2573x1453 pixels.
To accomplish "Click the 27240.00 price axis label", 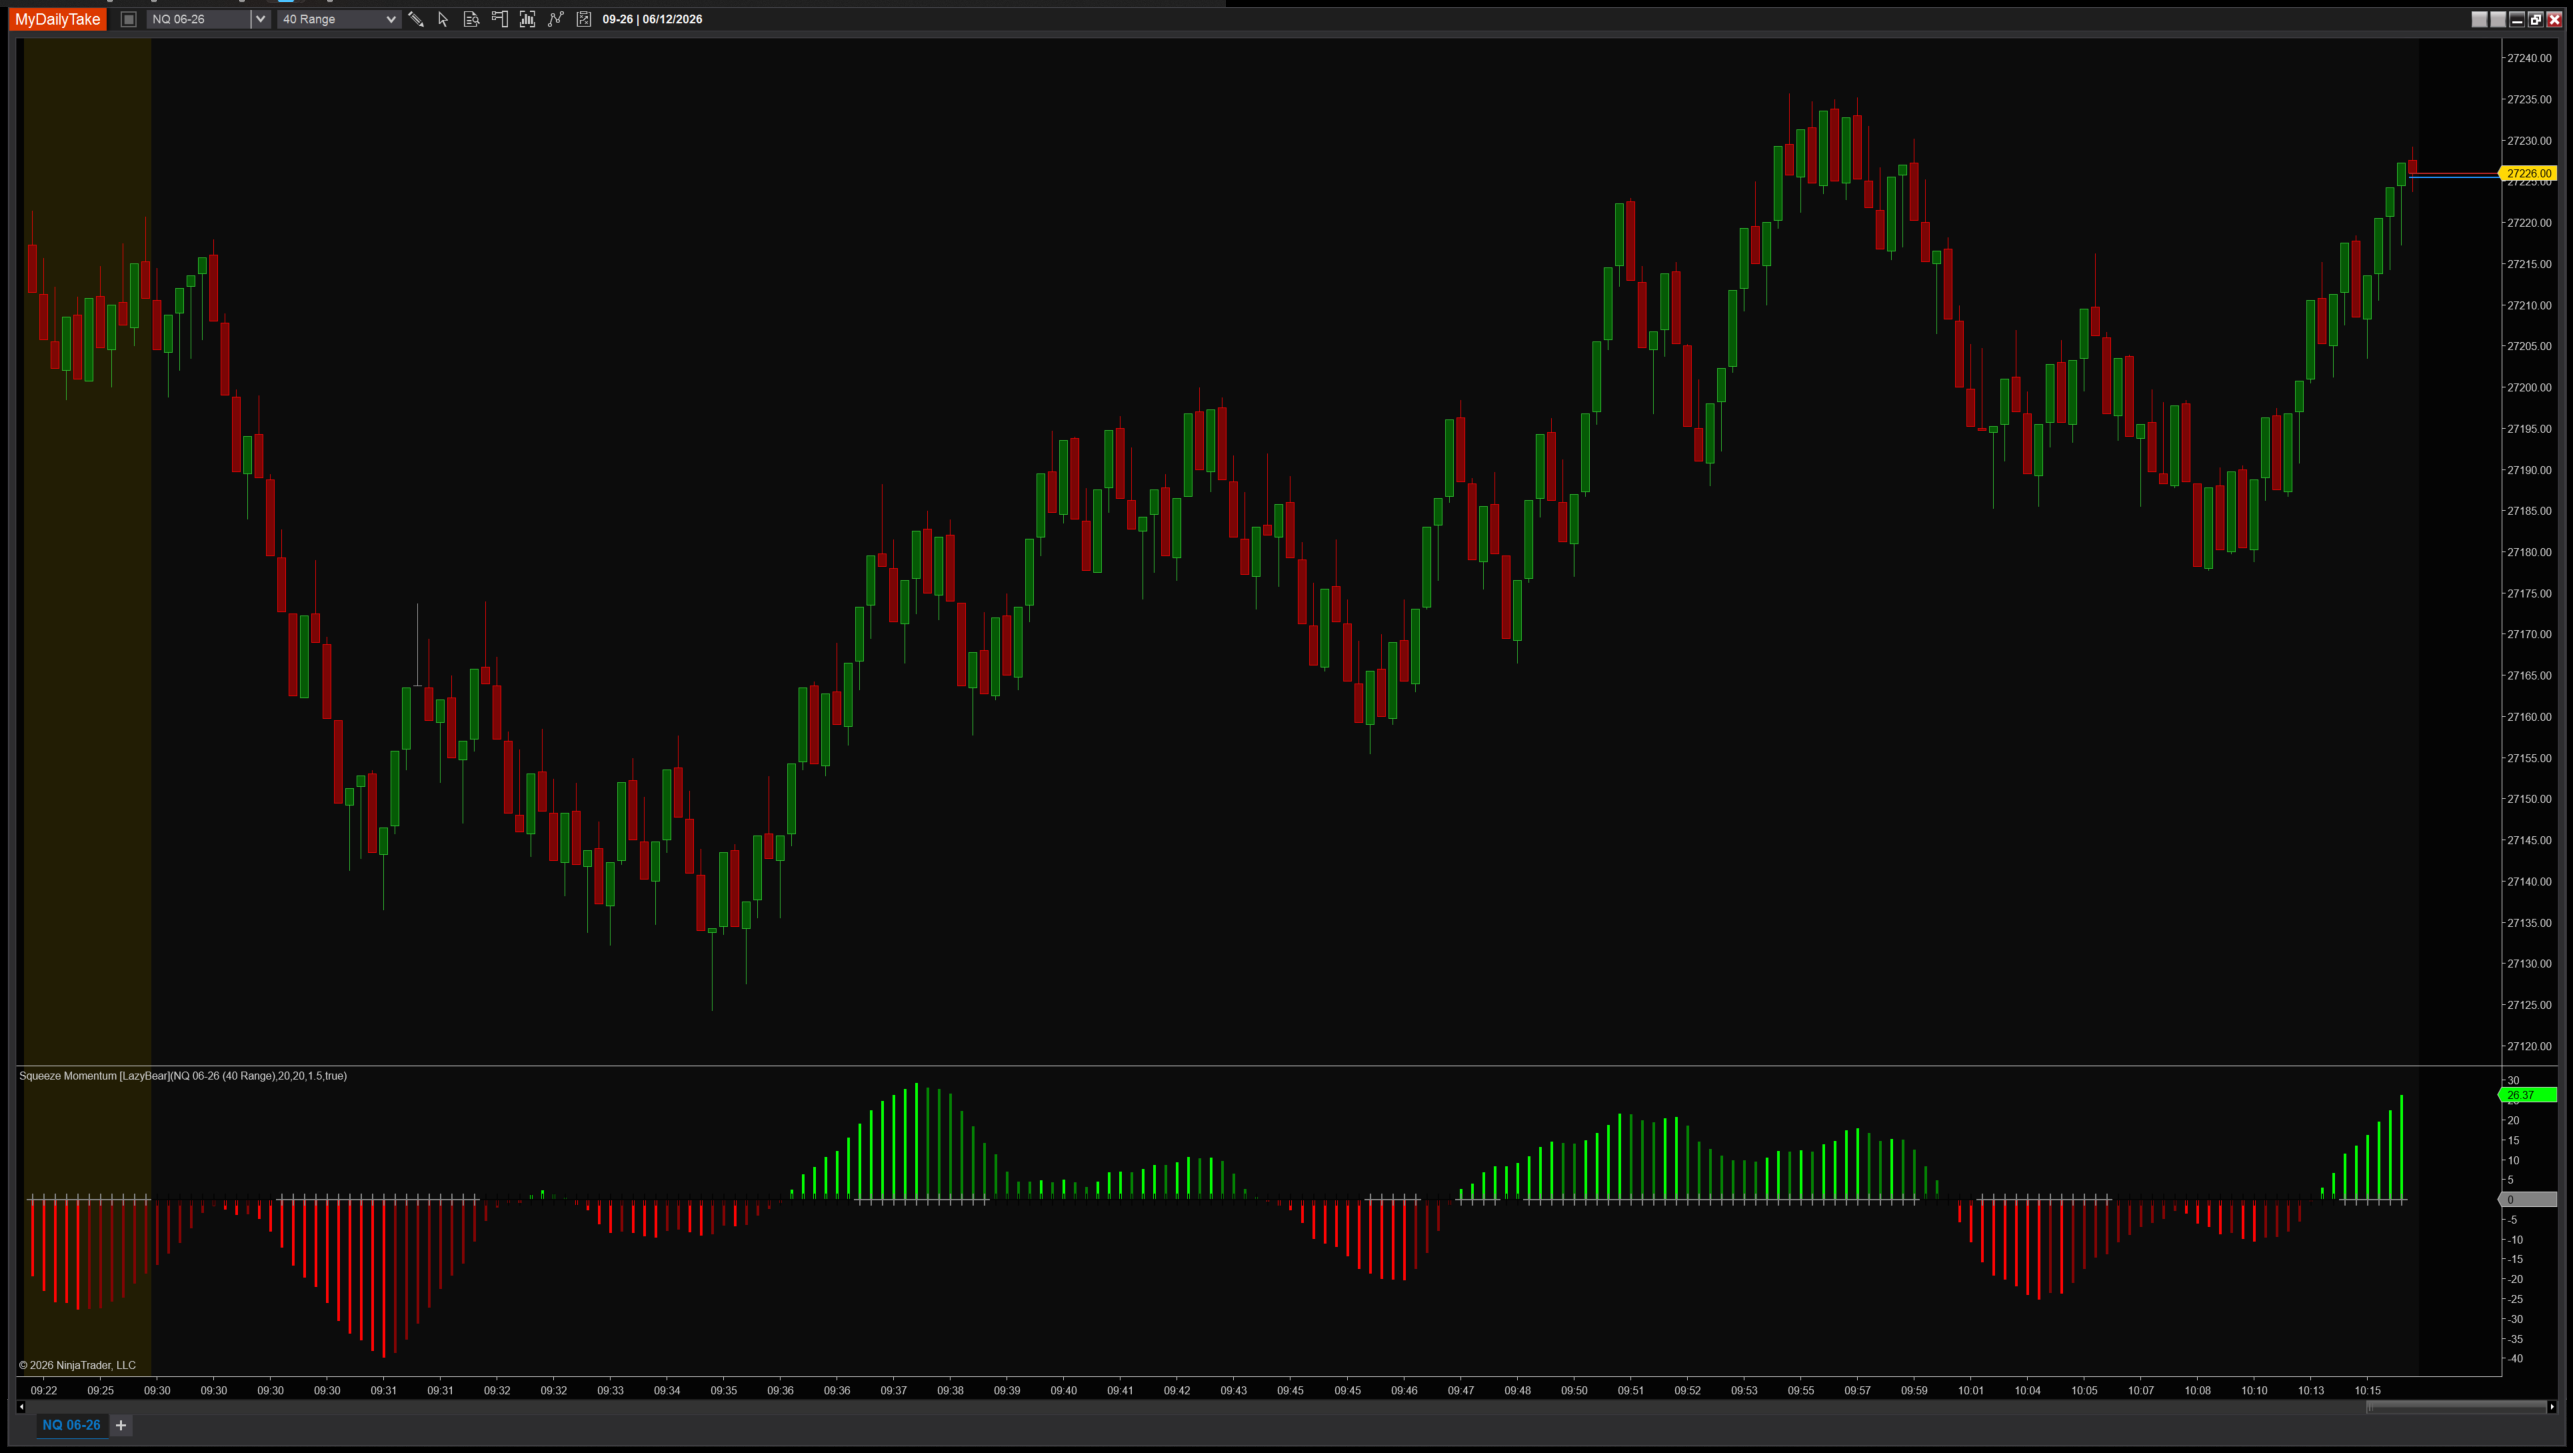I will coord(2529,58).
